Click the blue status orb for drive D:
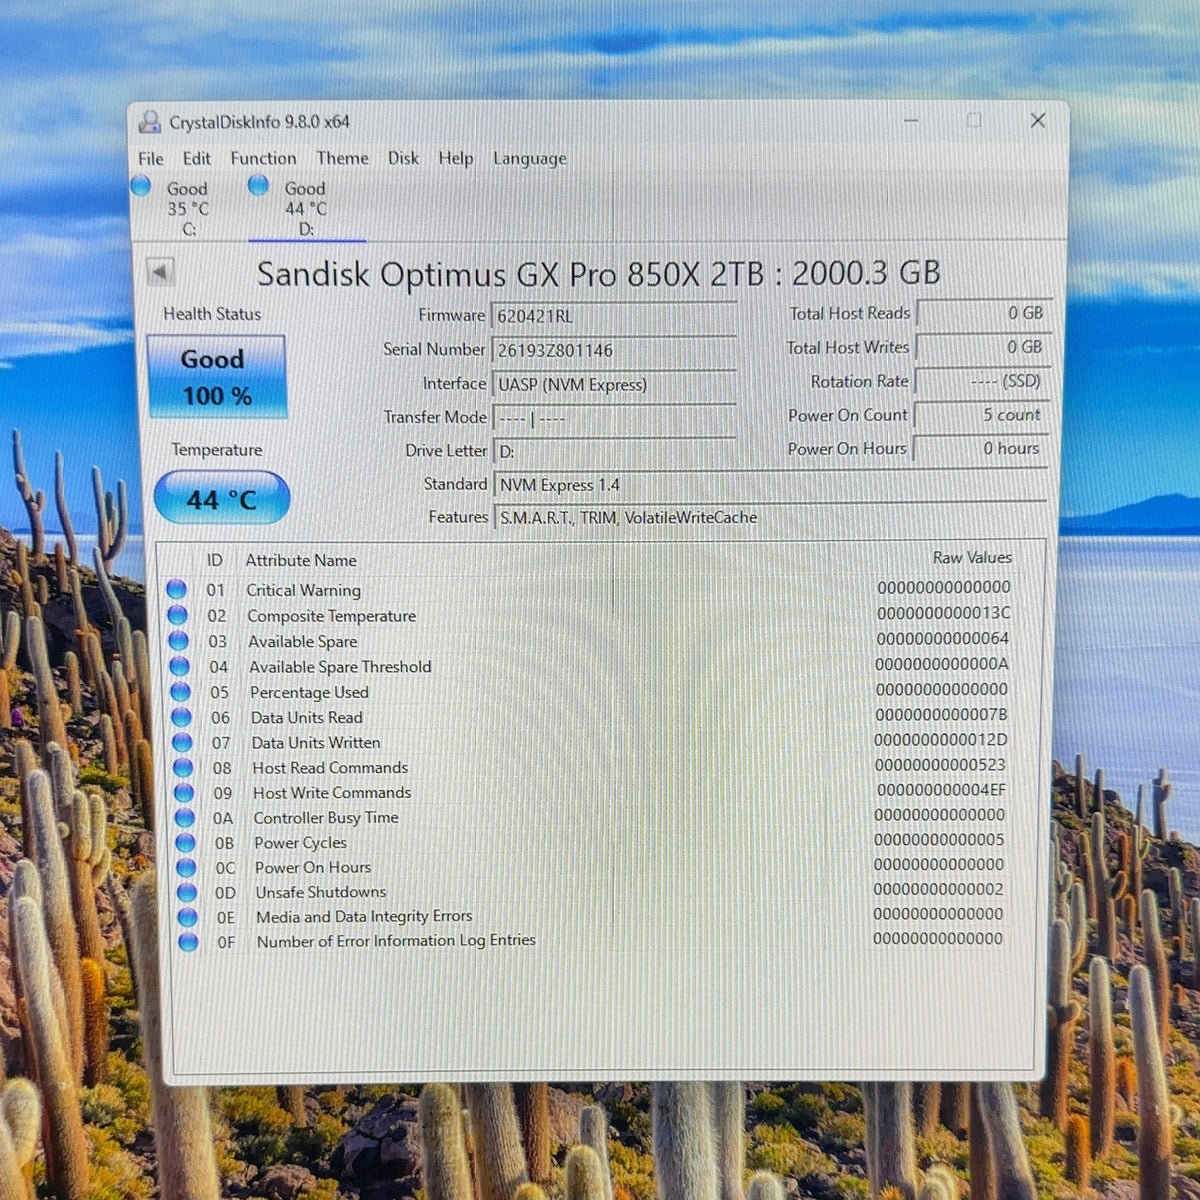The height and width of the screenshot is (1200, 1200). [x=258, y=185]
